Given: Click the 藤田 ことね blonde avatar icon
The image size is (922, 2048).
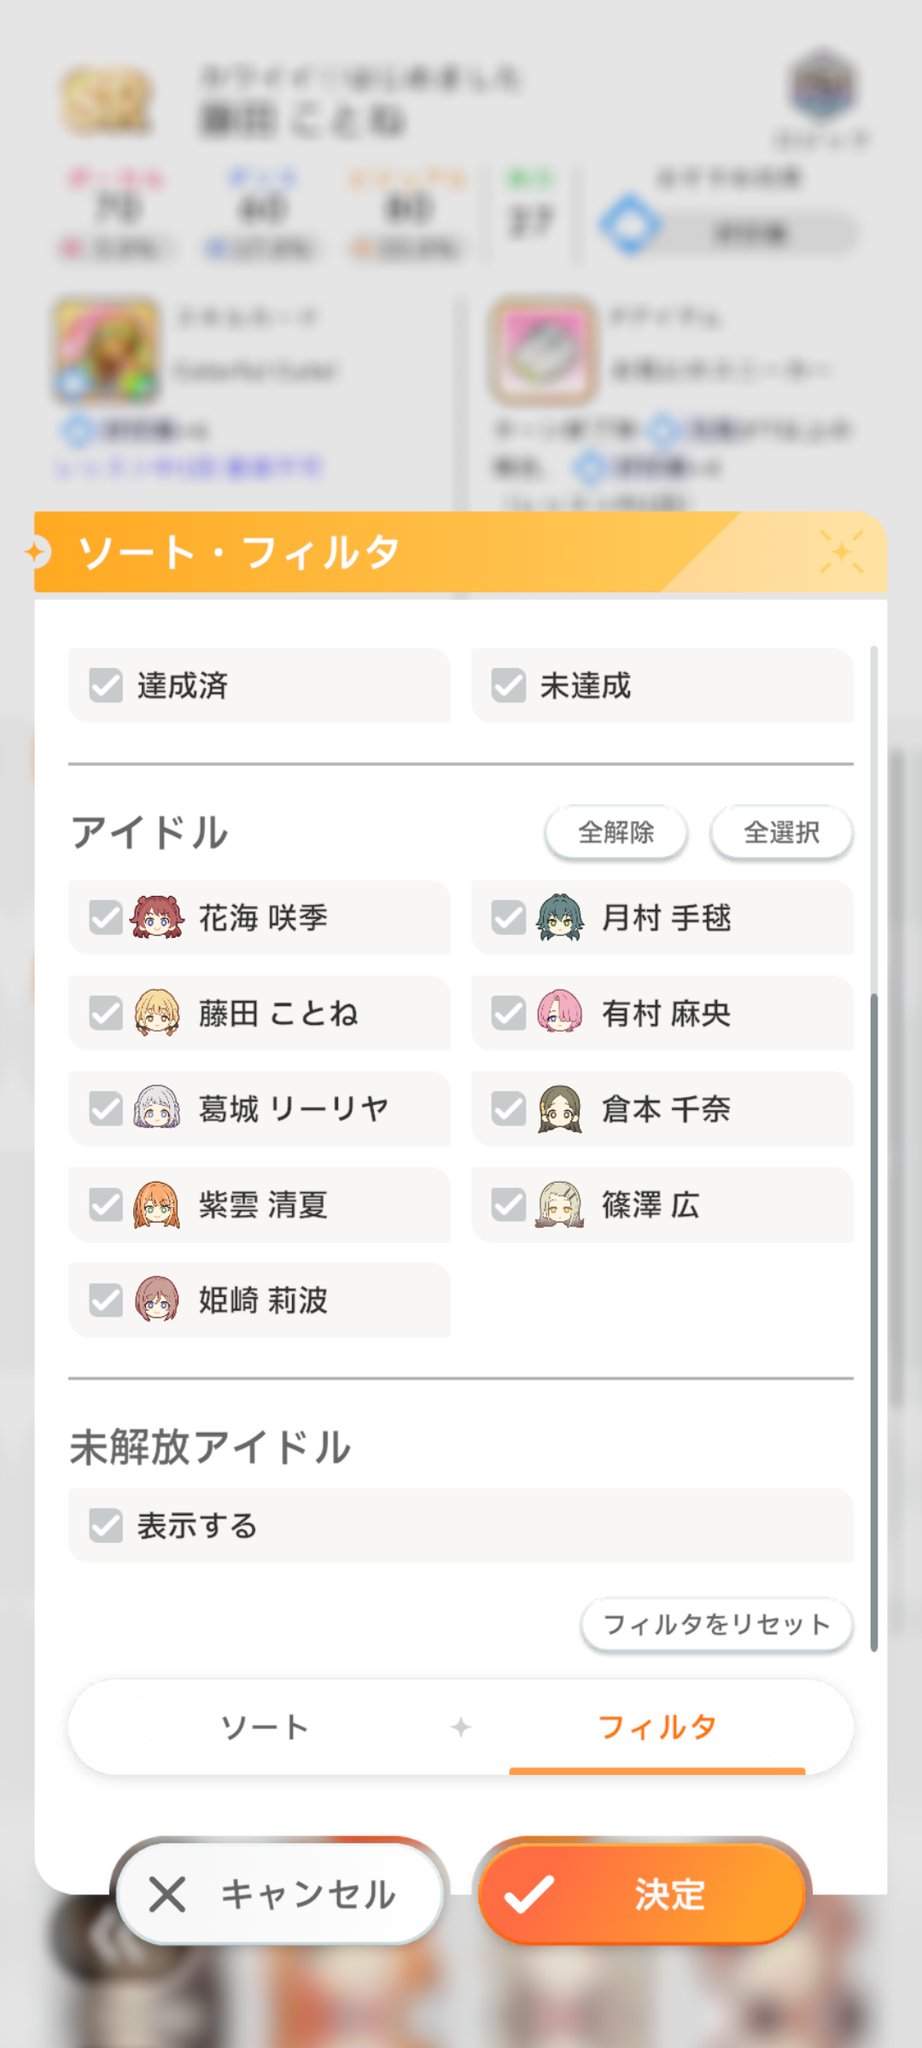Looking at the screenshot, I should pos(157,1012).
